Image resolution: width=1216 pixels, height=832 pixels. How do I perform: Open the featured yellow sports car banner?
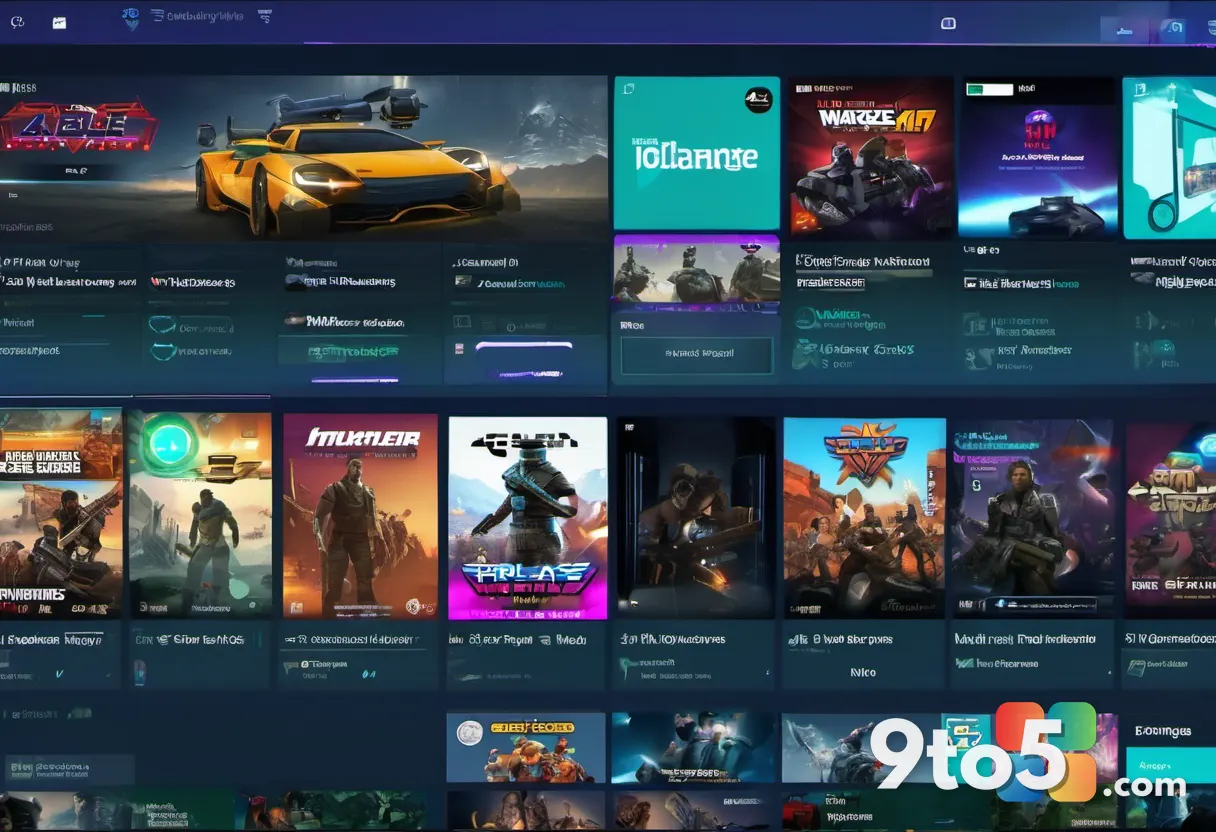click(303, 157)
